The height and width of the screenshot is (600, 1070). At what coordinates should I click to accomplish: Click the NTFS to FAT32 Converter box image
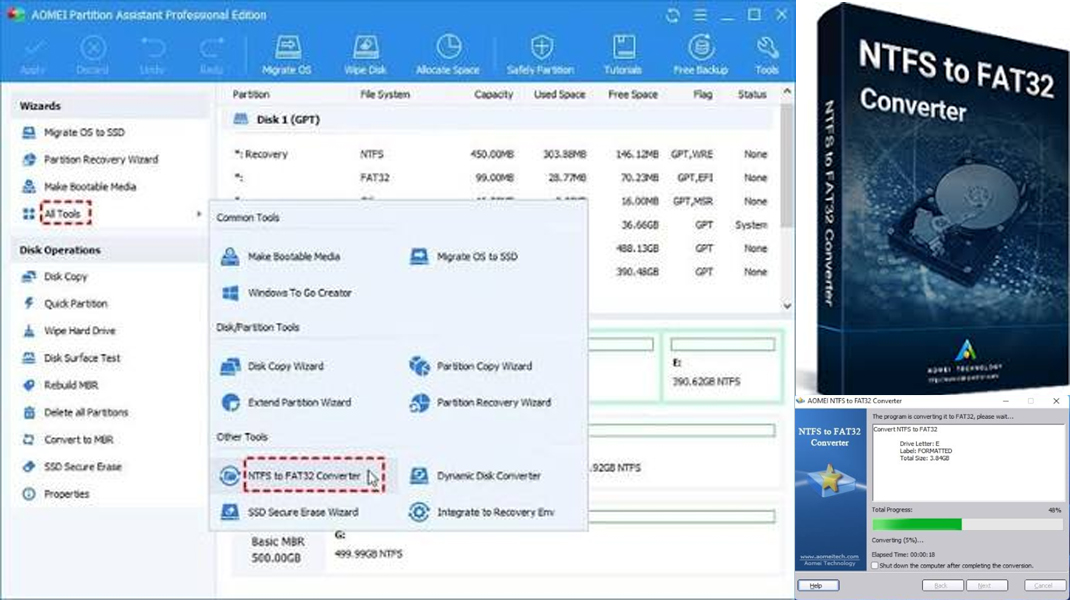coord(942,198)
